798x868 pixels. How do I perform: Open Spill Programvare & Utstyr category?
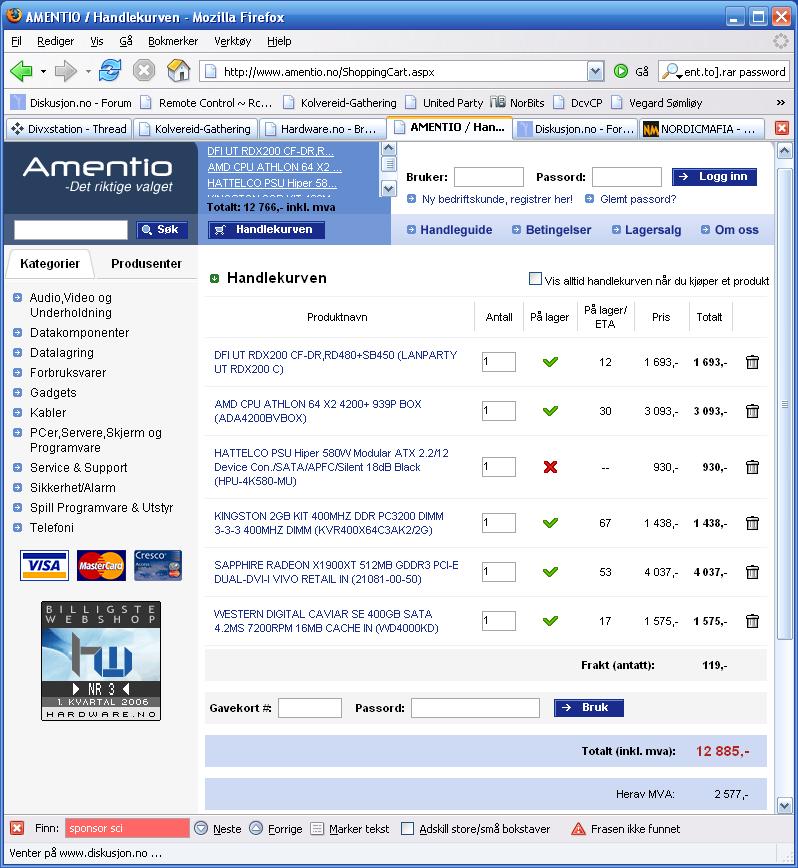click(101, 507)
